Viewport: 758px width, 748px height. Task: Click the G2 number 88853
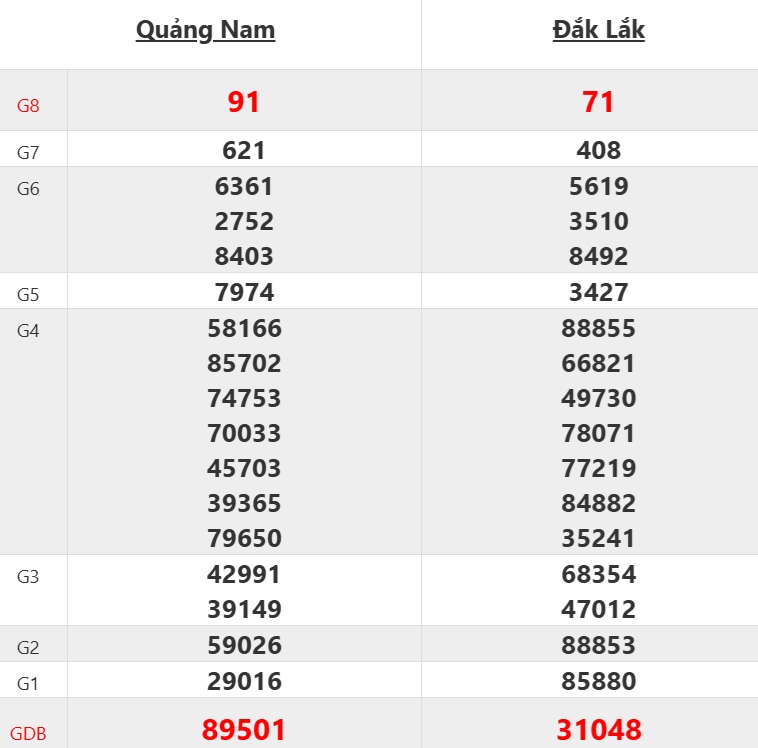pos(598,645)
